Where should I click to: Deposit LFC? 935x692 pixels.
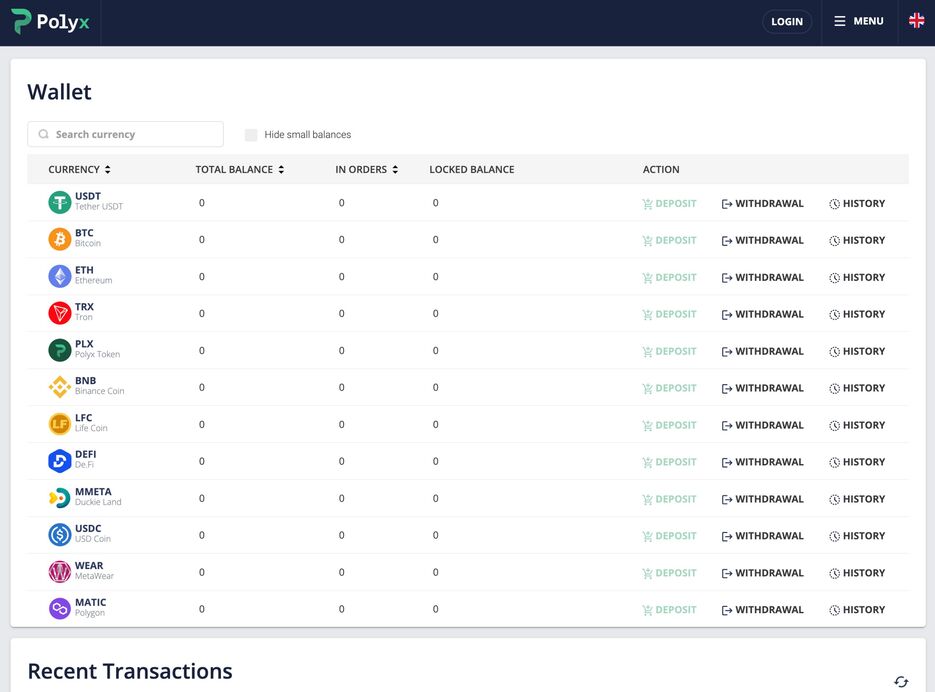(669, 425)
